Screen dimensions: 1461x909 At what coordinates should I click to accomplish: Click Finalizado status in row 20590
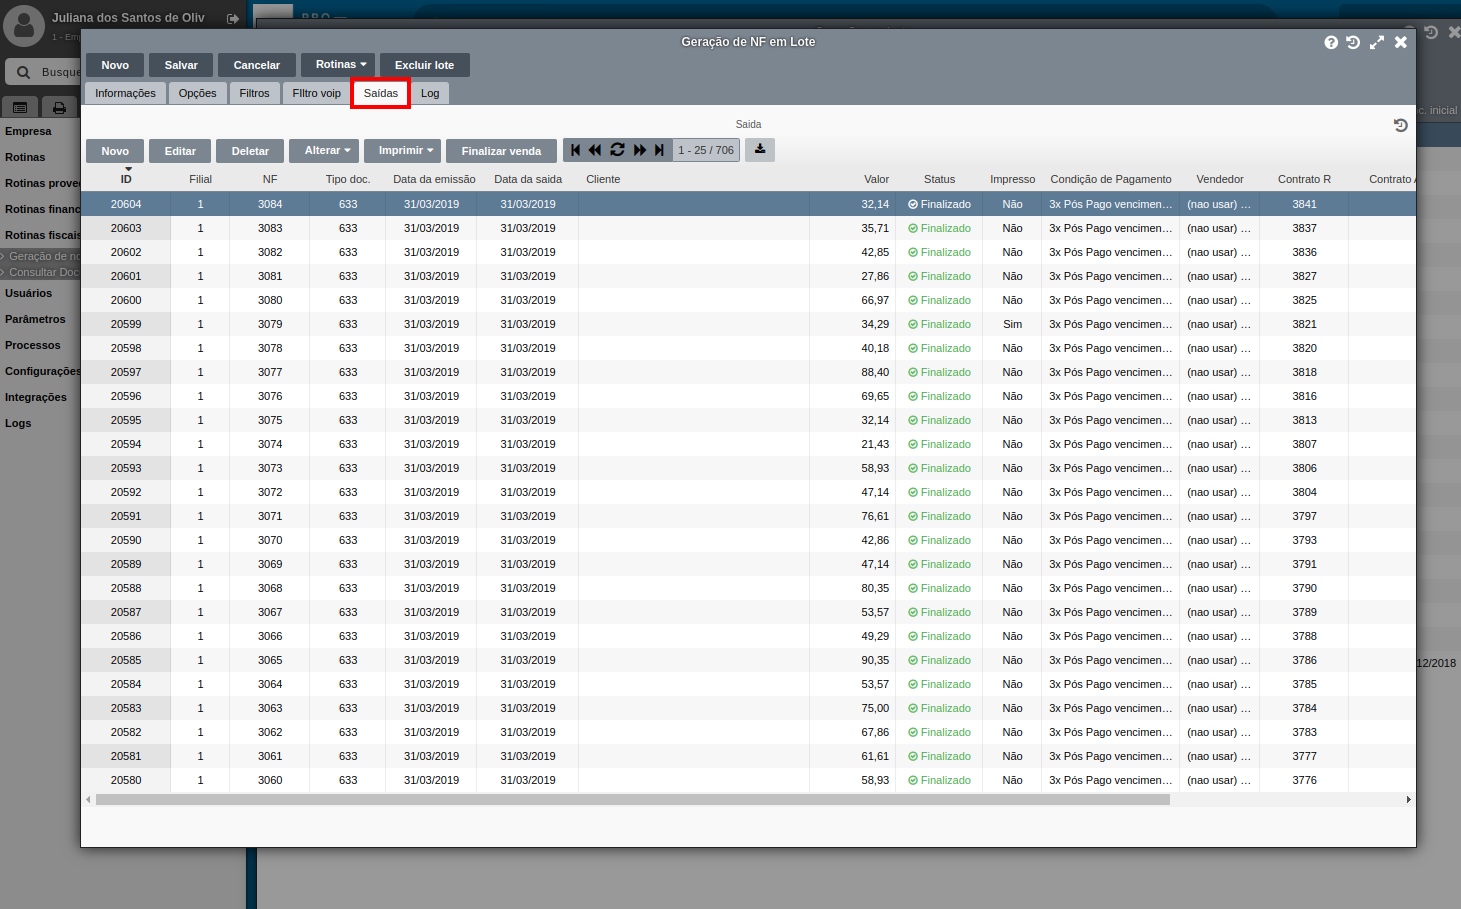pos(939,540)
